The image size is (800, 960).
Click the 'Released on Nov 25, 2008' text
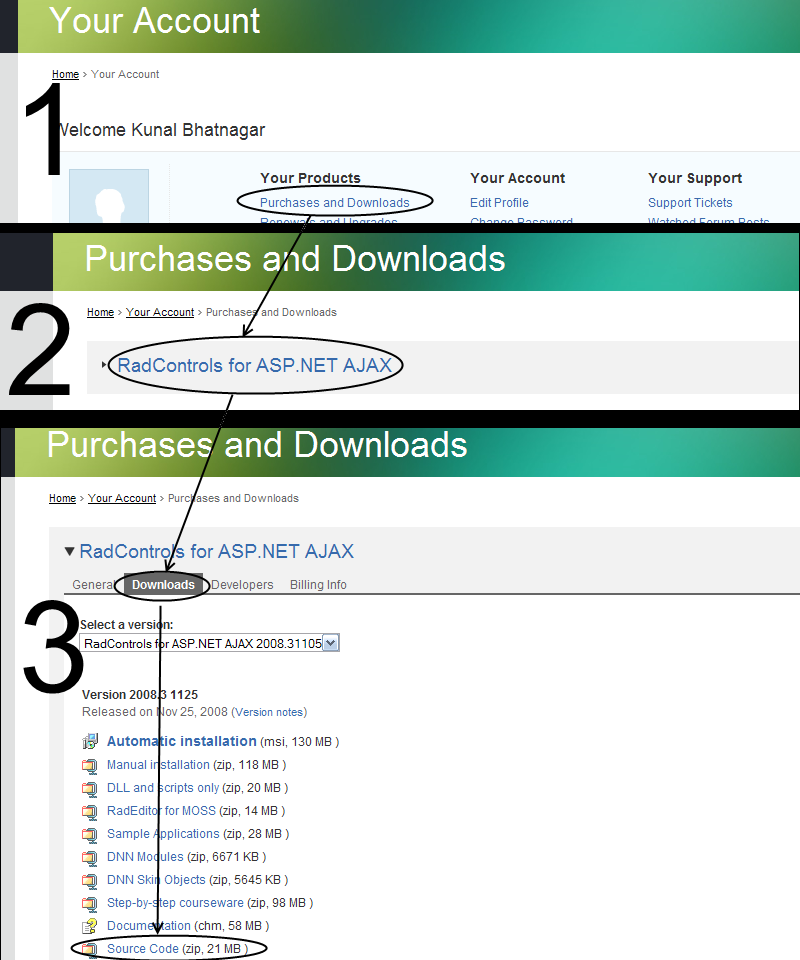pos(155,712)
